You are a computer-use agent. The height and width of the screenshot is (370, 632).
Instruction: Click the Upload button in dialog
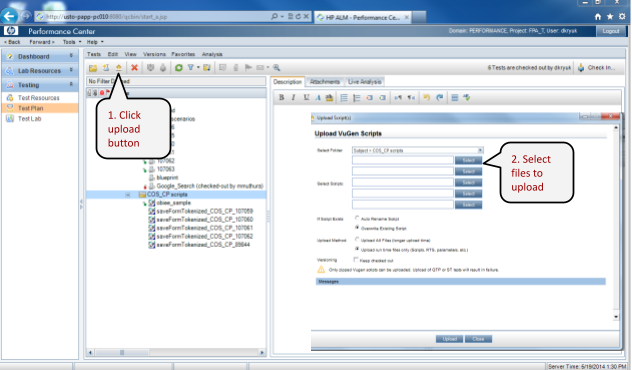click(x=449, y=339)
